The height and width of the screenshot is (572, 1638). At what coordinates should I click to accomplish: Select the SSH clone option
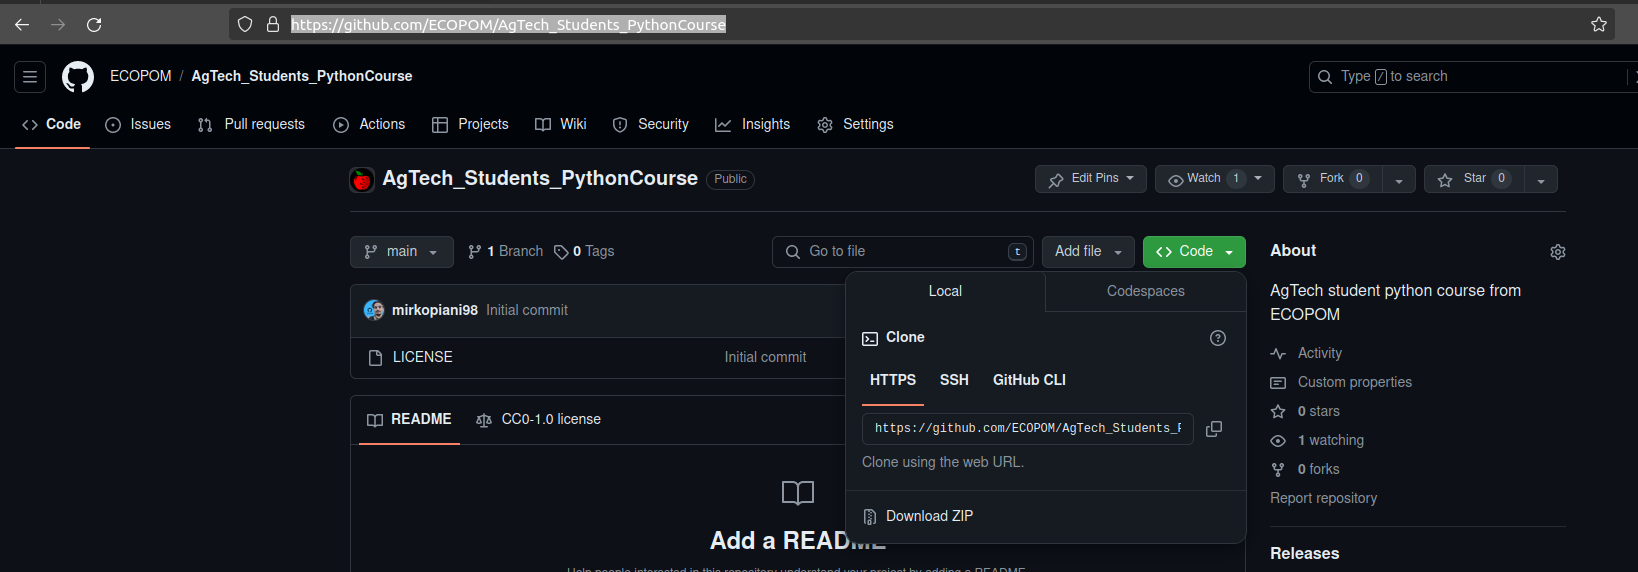[954, 380]
